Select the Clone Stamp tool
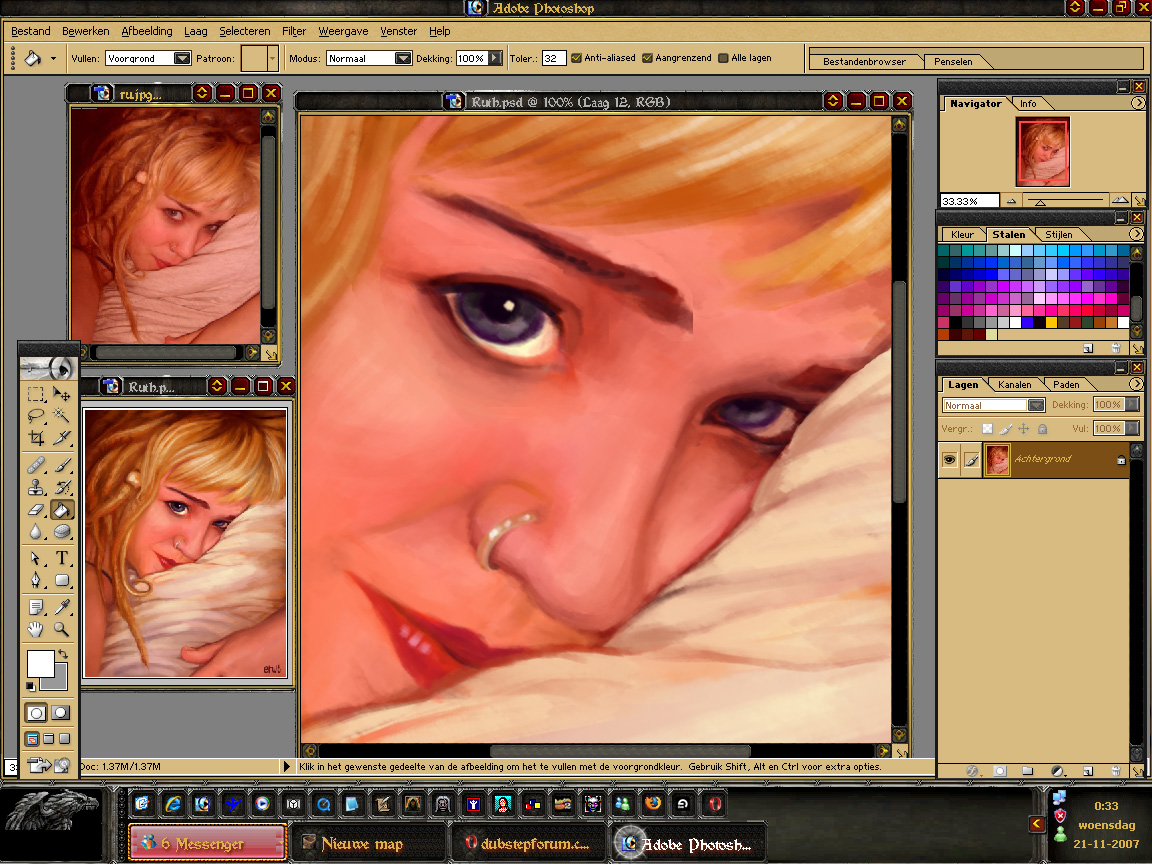 click(x=35, y=487)
